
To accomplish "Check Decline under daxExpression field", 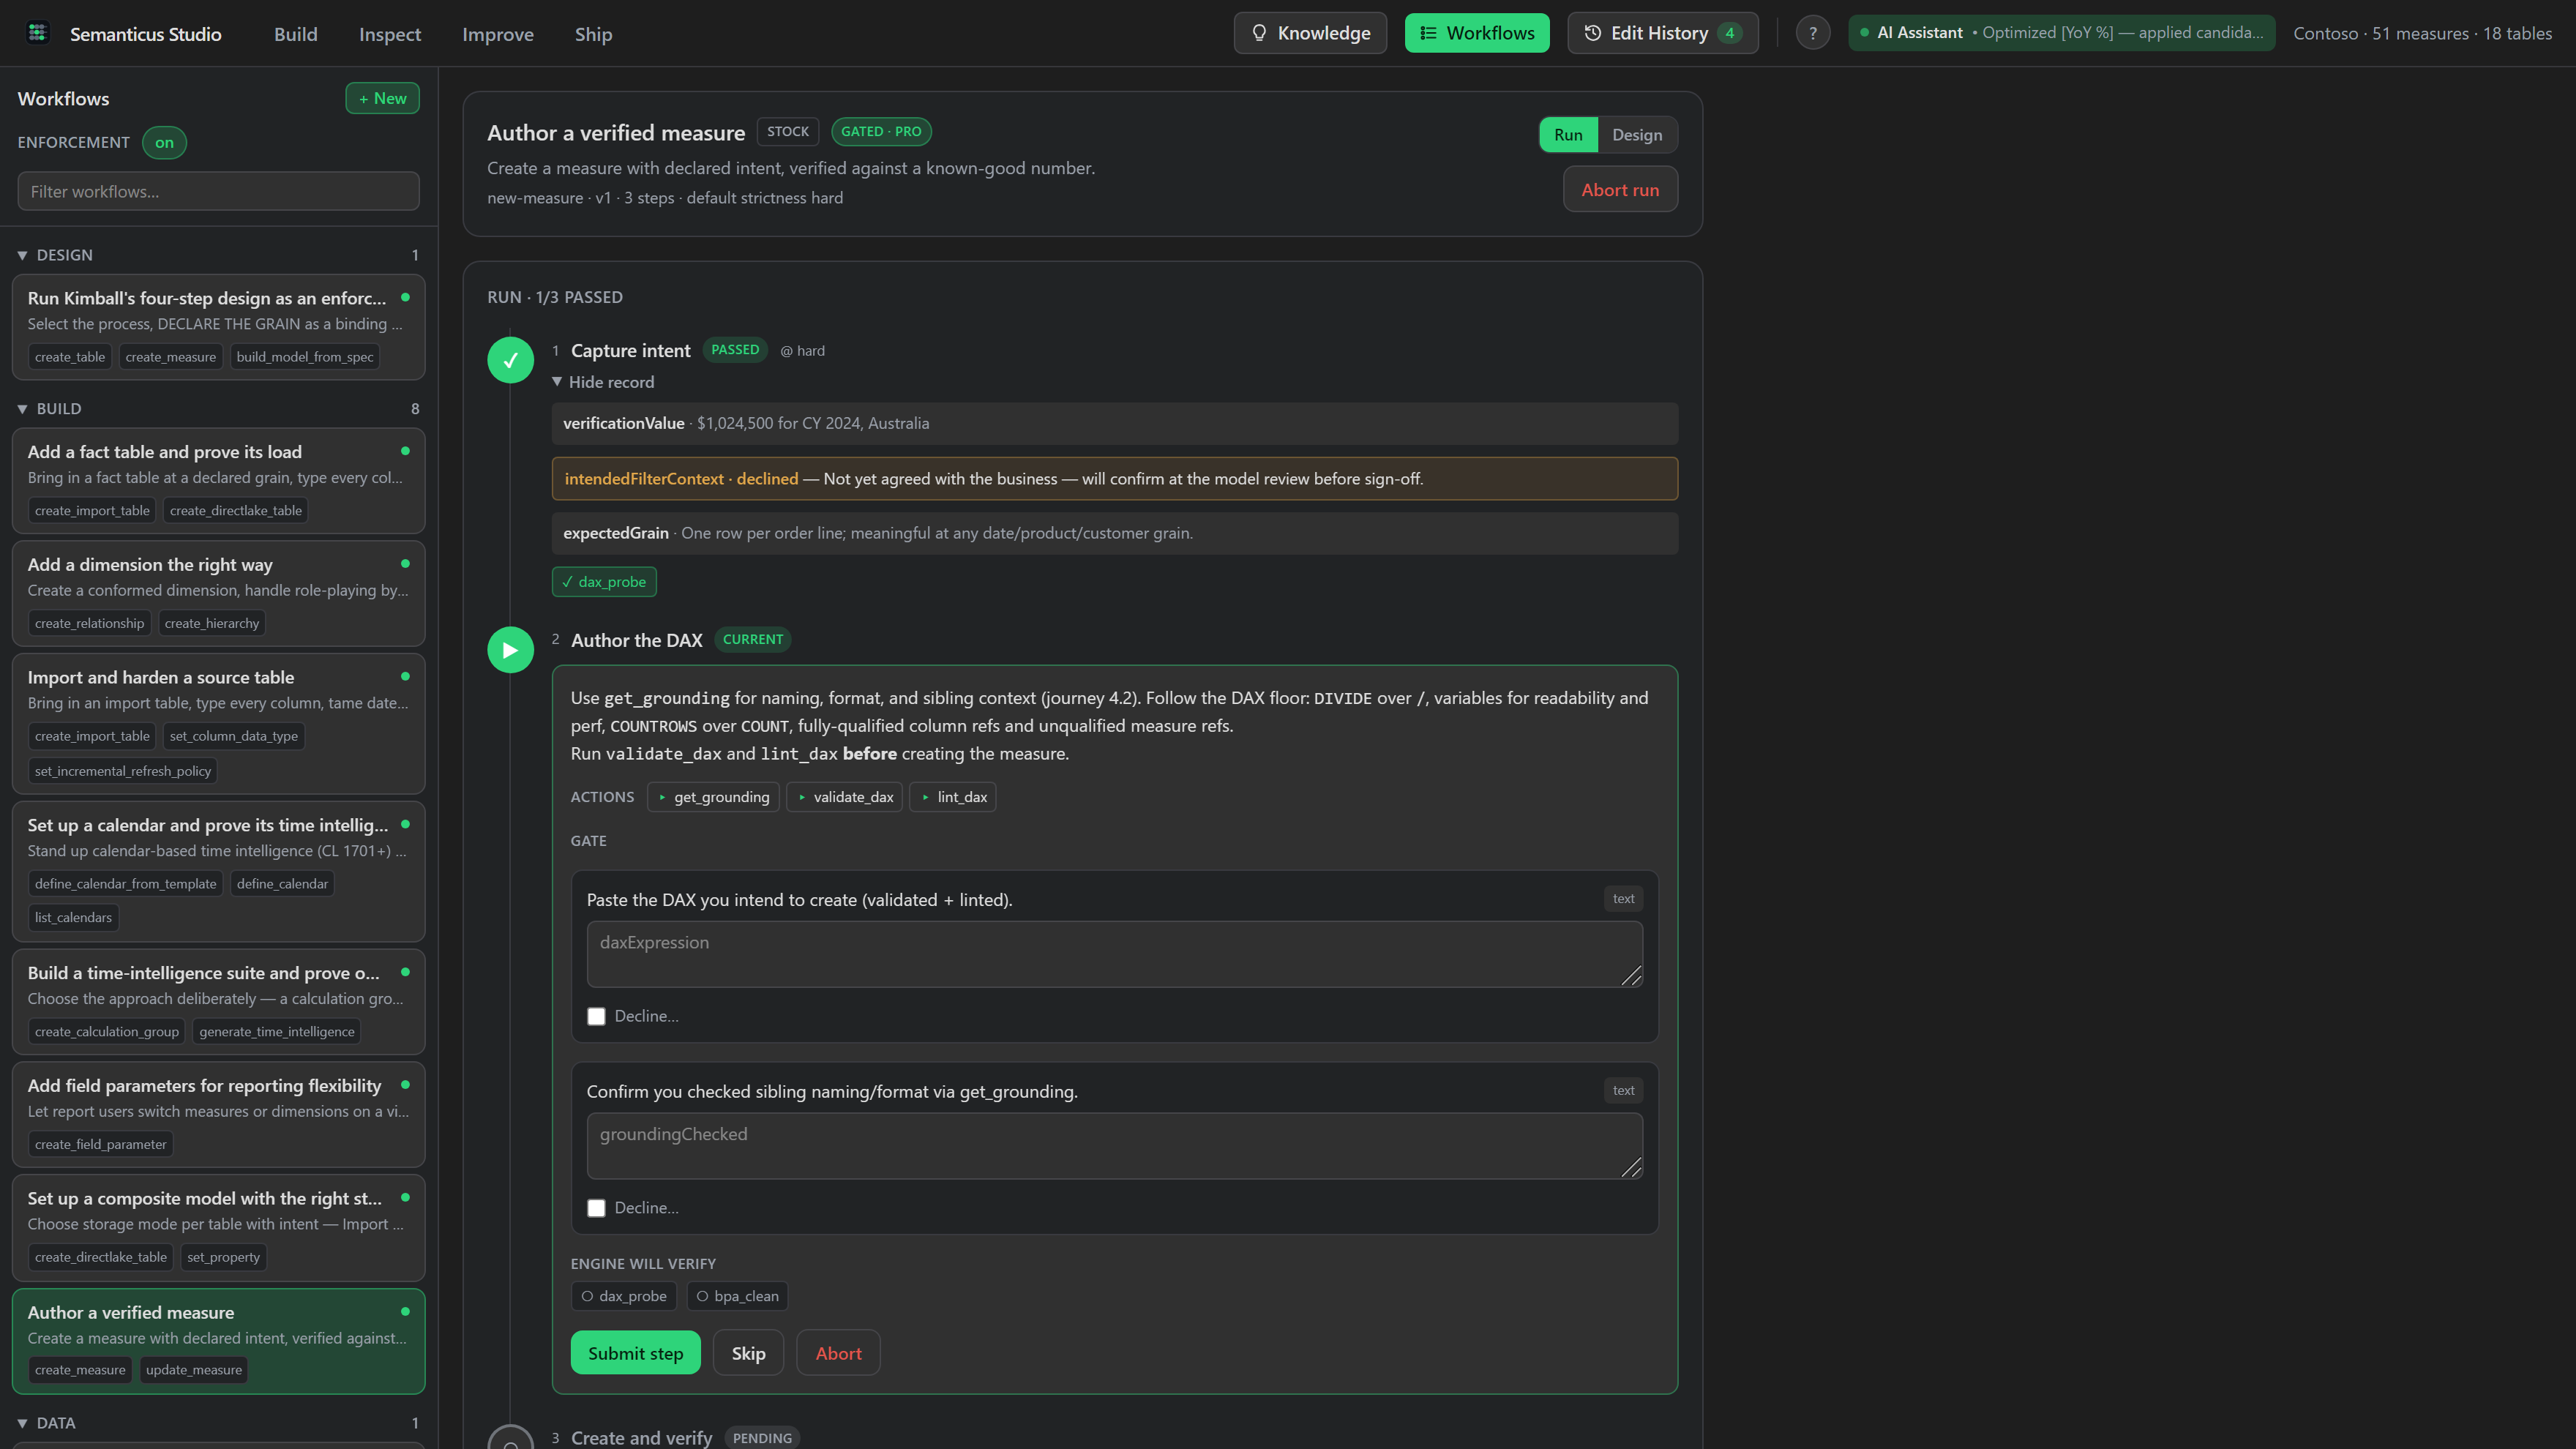I will tap(596, 1016).
